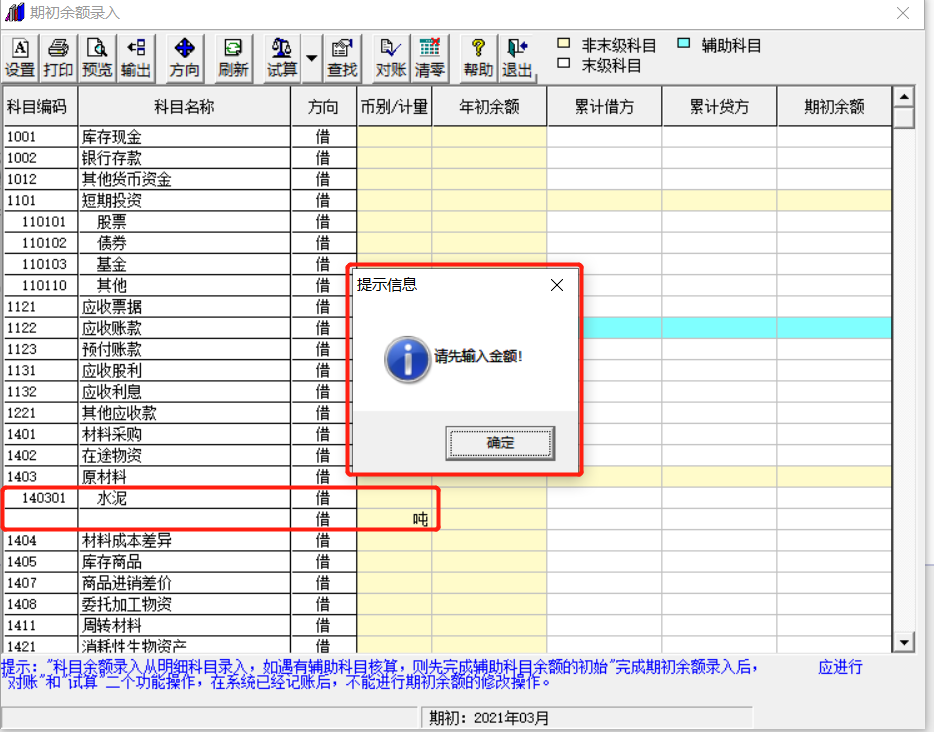Click the 期初: 2021年03月 status field
This screenshot has width=934, height=732.
tap(587, 718)
